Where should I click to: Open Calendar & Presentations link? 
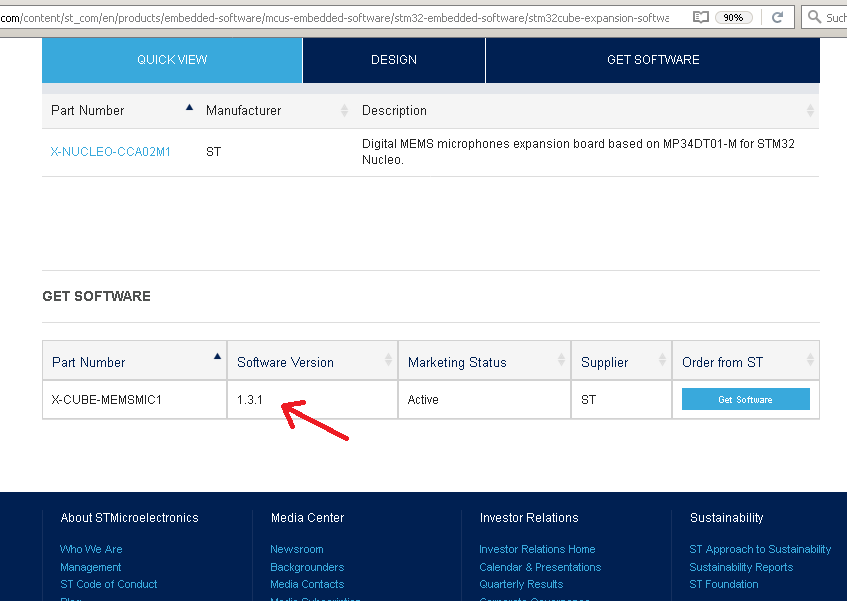point(540,568)
